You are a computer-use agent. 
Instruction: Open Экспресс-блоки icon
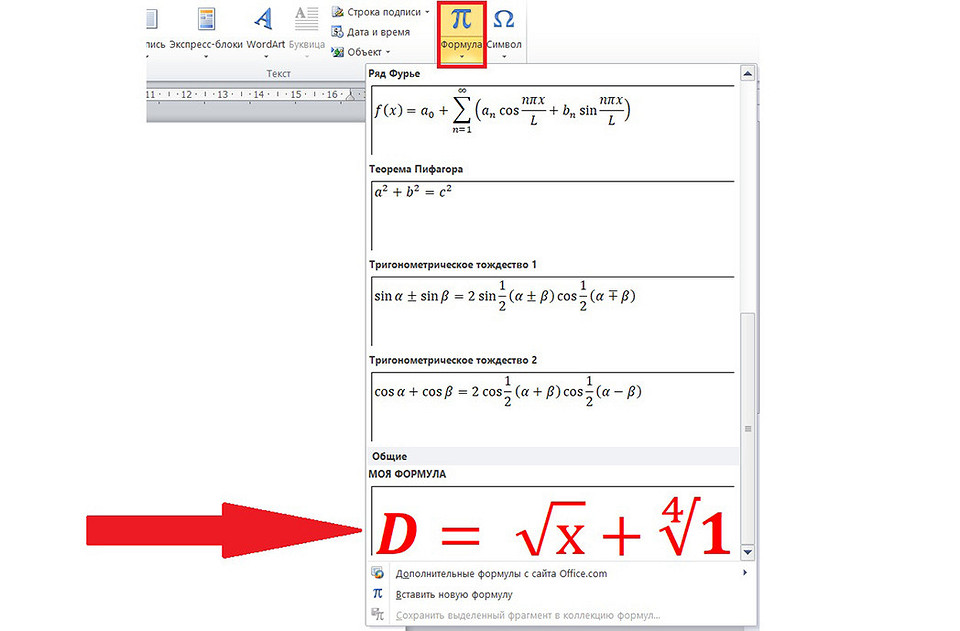[x=206, y=20]
